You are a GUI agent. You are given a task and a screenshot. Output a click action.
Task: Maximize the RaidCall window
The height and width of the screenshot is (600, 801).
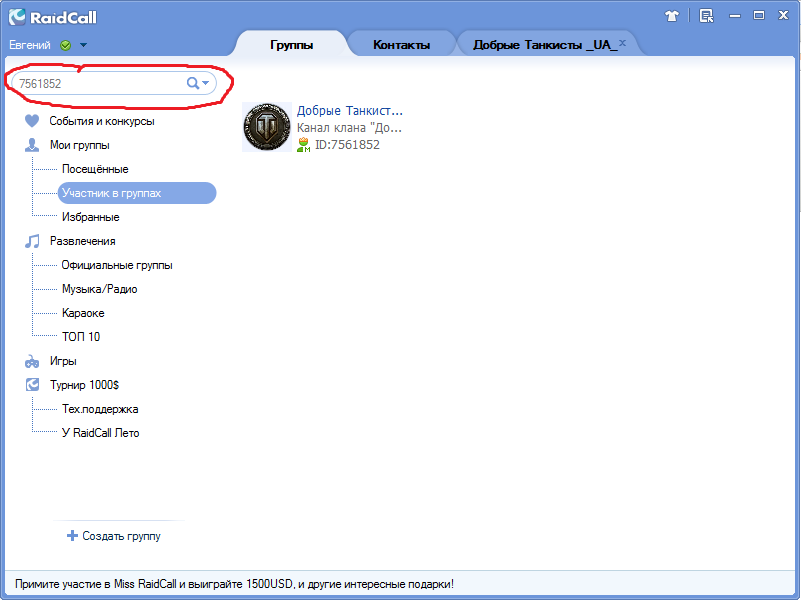[759, 15]
